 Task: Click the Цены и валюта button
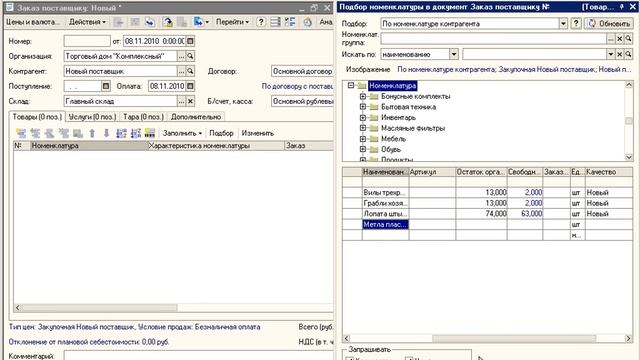(x=33, y=22)
